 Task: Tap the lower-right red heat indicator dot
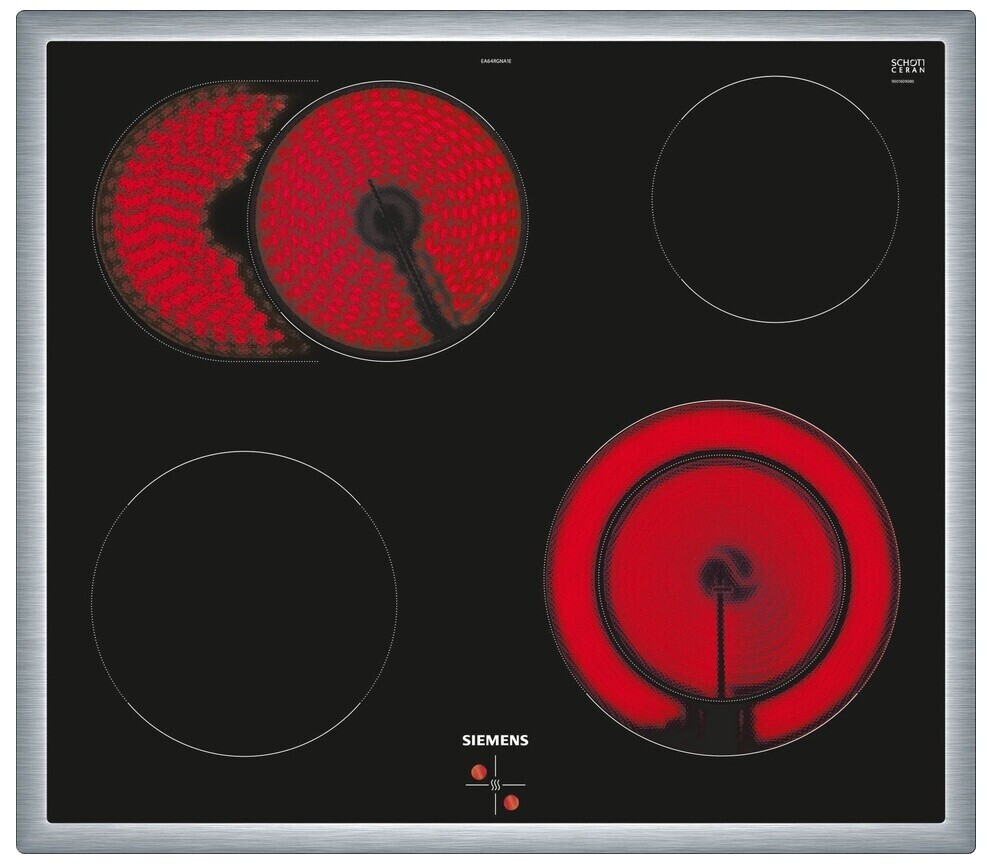pyautogui.click(x=511, y=802)
